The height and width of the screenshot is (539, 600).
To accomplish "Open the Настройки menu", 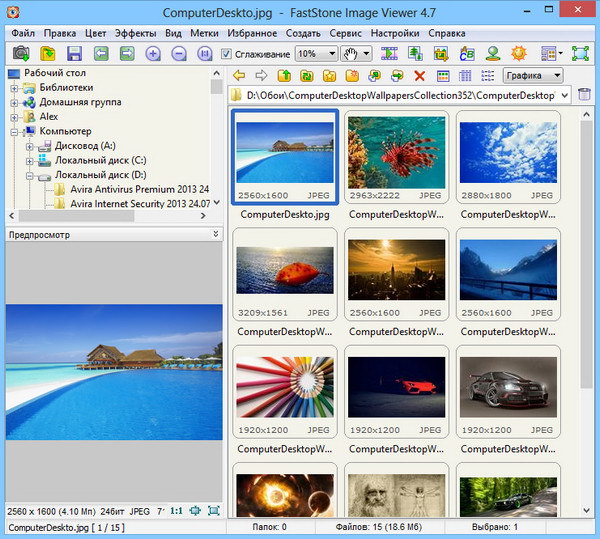I will [x=394, y=33].
